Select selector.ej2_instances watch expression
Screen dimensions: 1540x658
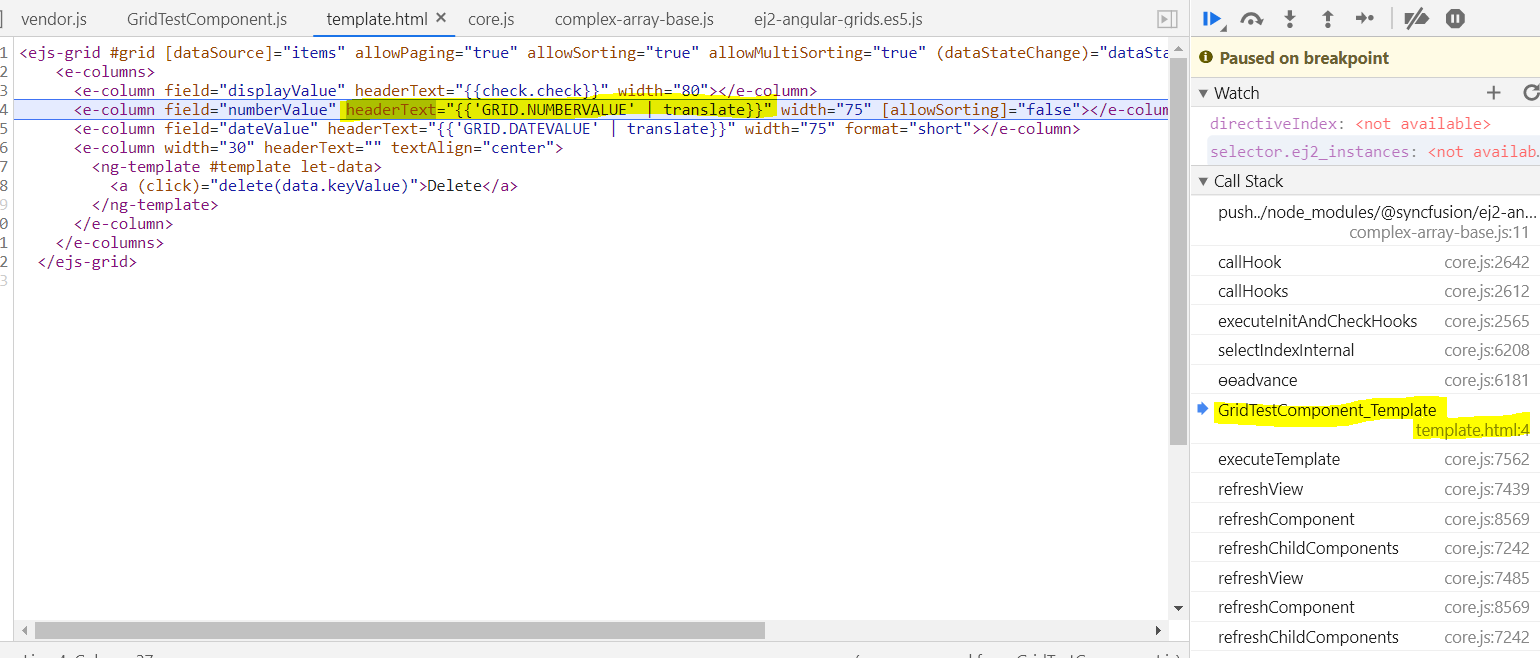click(1365, 152)
